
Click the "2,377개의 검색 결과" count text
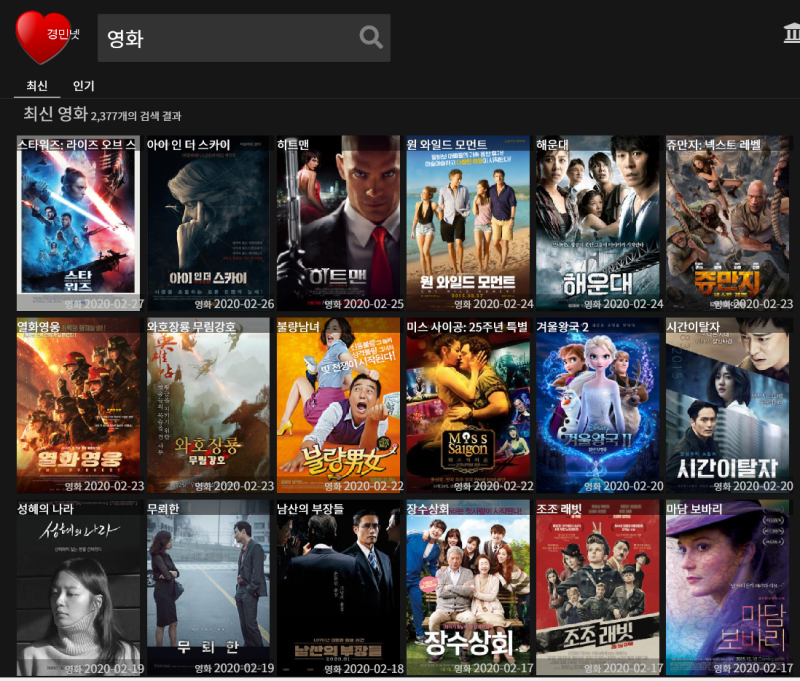(136, 116)
